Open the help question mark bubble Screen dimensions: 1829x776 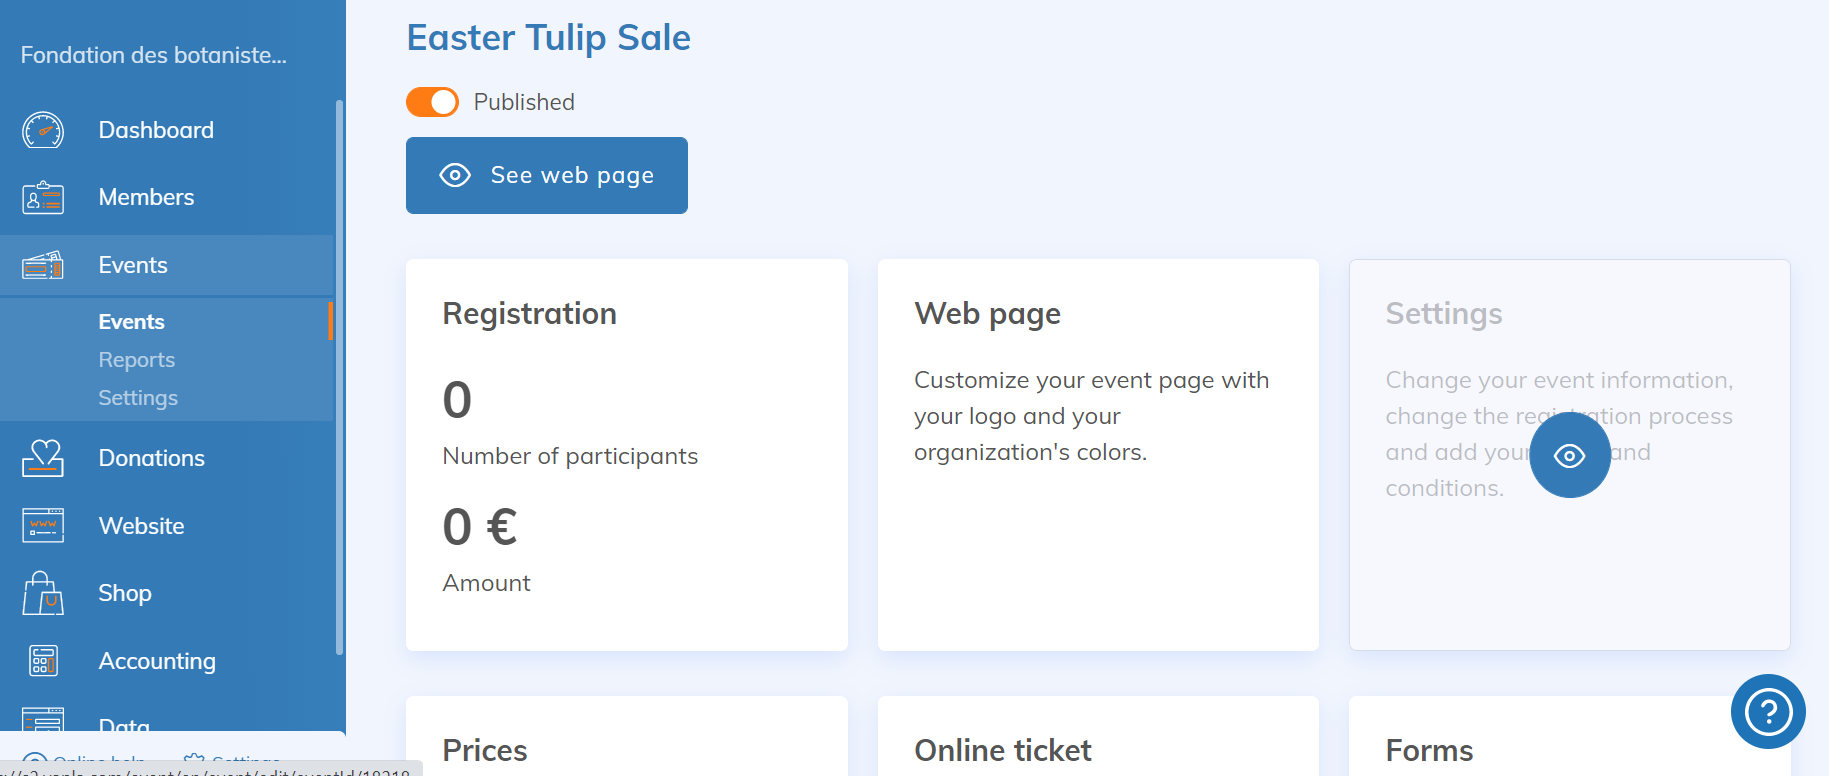click(1767, 711)
